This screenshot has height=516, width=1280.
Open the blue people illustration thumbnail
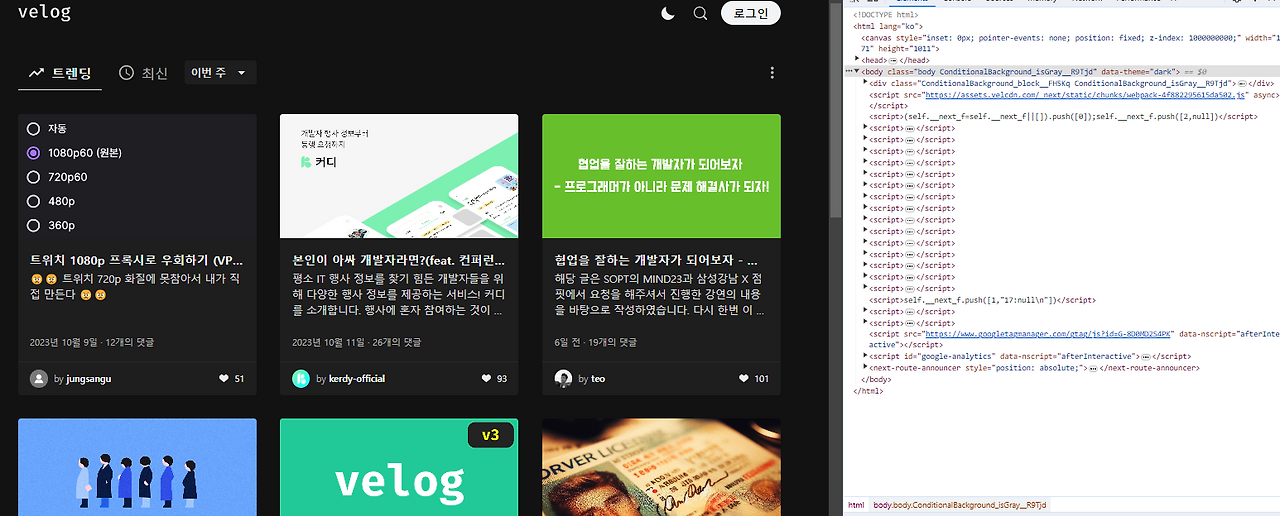click(x=137, y=467)
